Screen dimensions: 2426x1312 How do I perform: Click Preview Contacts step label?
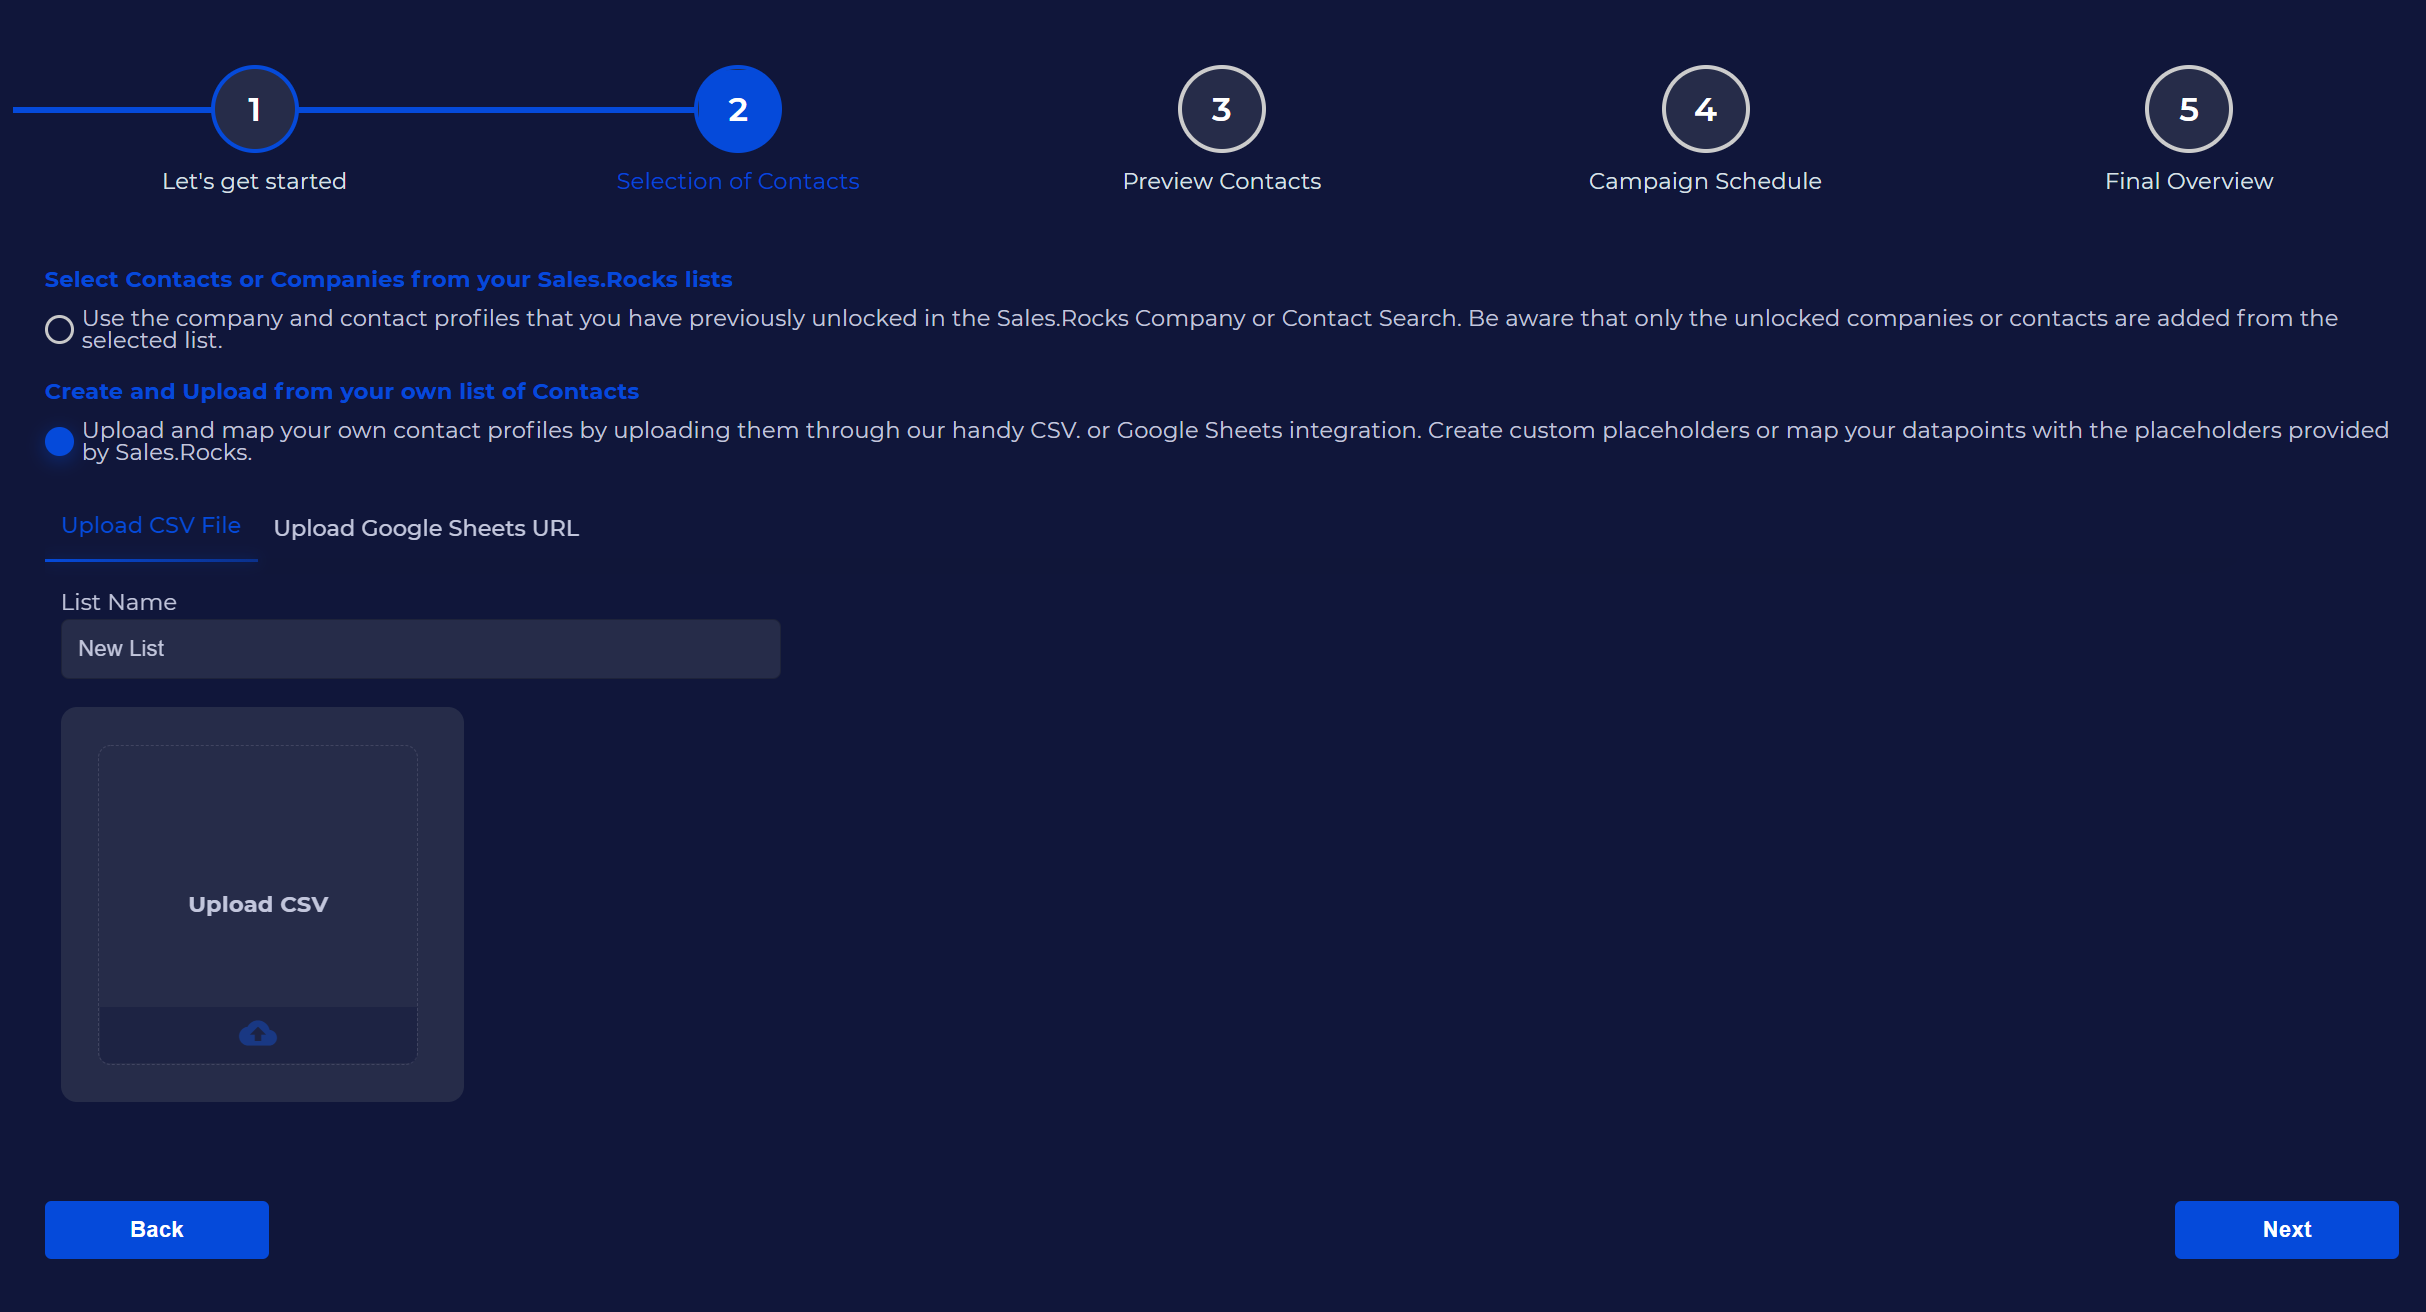1221,181
